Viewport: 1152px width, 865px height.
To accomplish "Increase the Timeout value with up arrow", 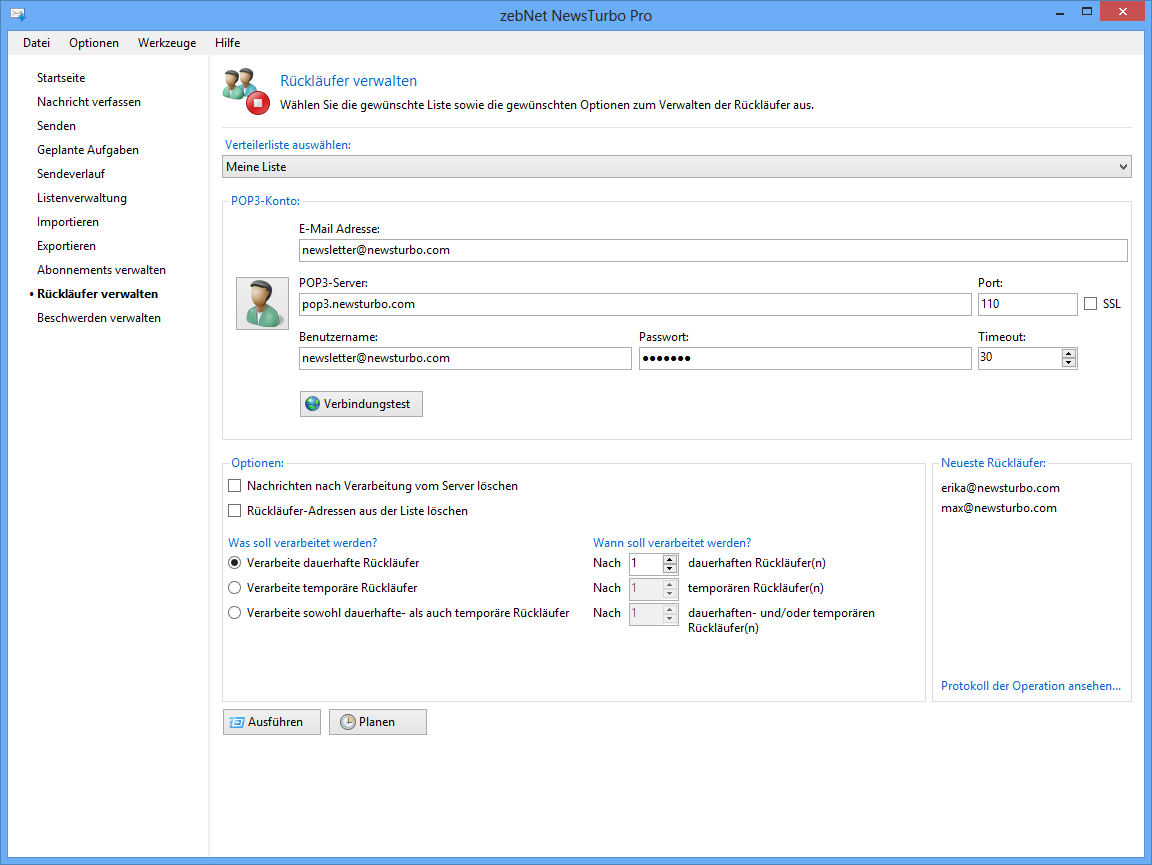I will 1069,353.
